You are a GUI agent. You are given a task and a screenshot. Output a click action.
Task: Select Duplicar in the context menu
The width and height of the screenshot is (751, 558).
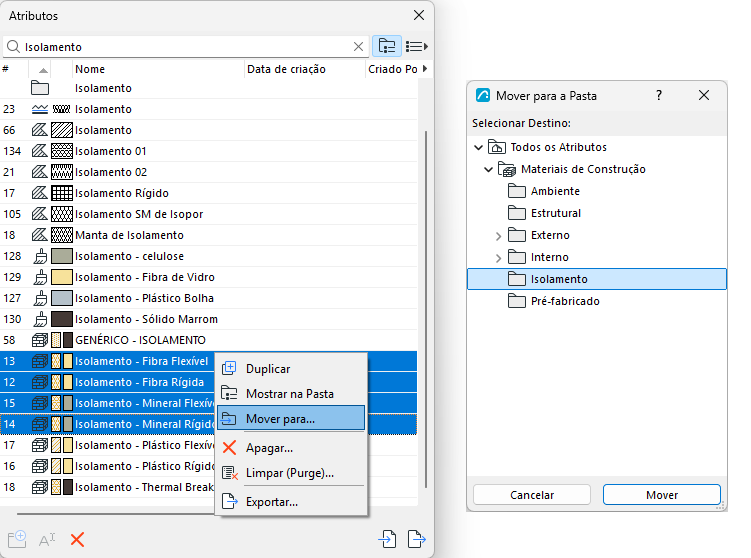pos(291,369)
